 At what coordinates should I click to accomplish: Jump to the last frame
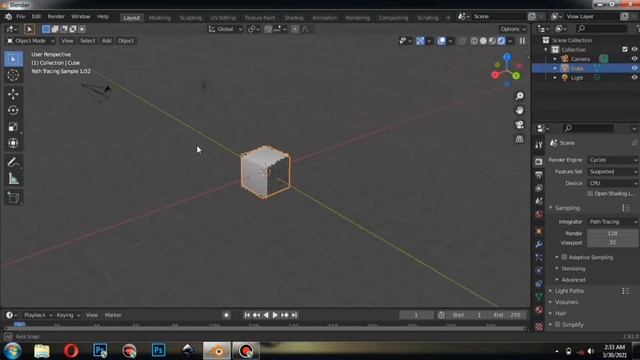(294, 315)
